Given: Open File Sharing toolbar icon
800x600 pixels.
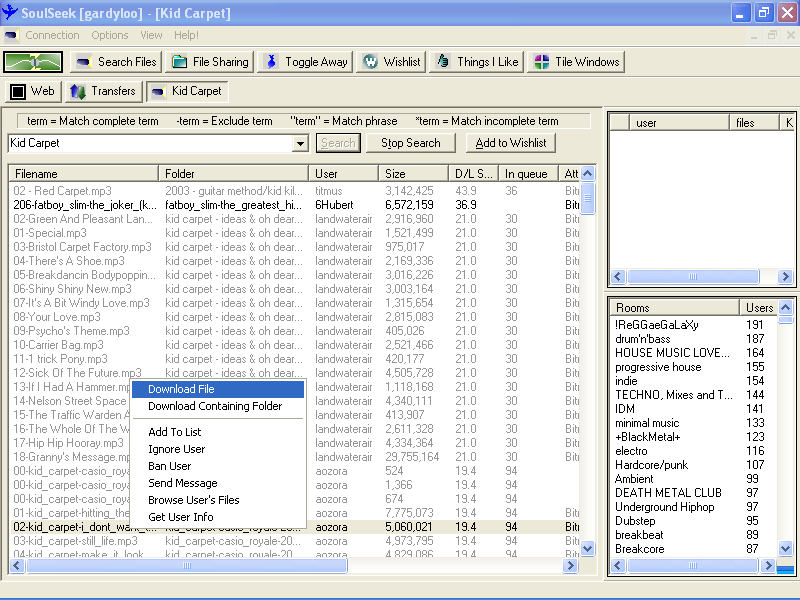Looking at the screenshot, I should tap(178, 62).
